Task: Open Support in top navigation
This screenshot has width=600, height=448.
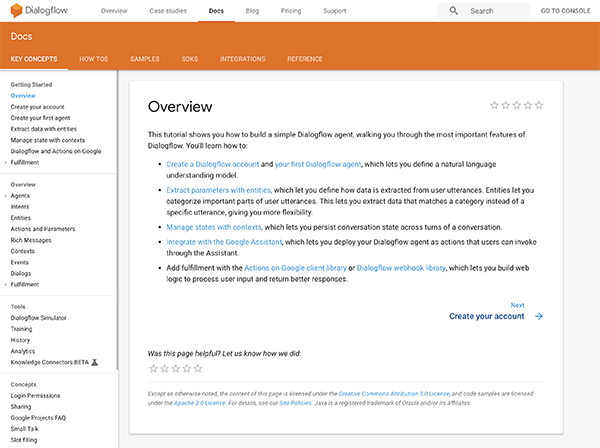Action: (334, 11)
